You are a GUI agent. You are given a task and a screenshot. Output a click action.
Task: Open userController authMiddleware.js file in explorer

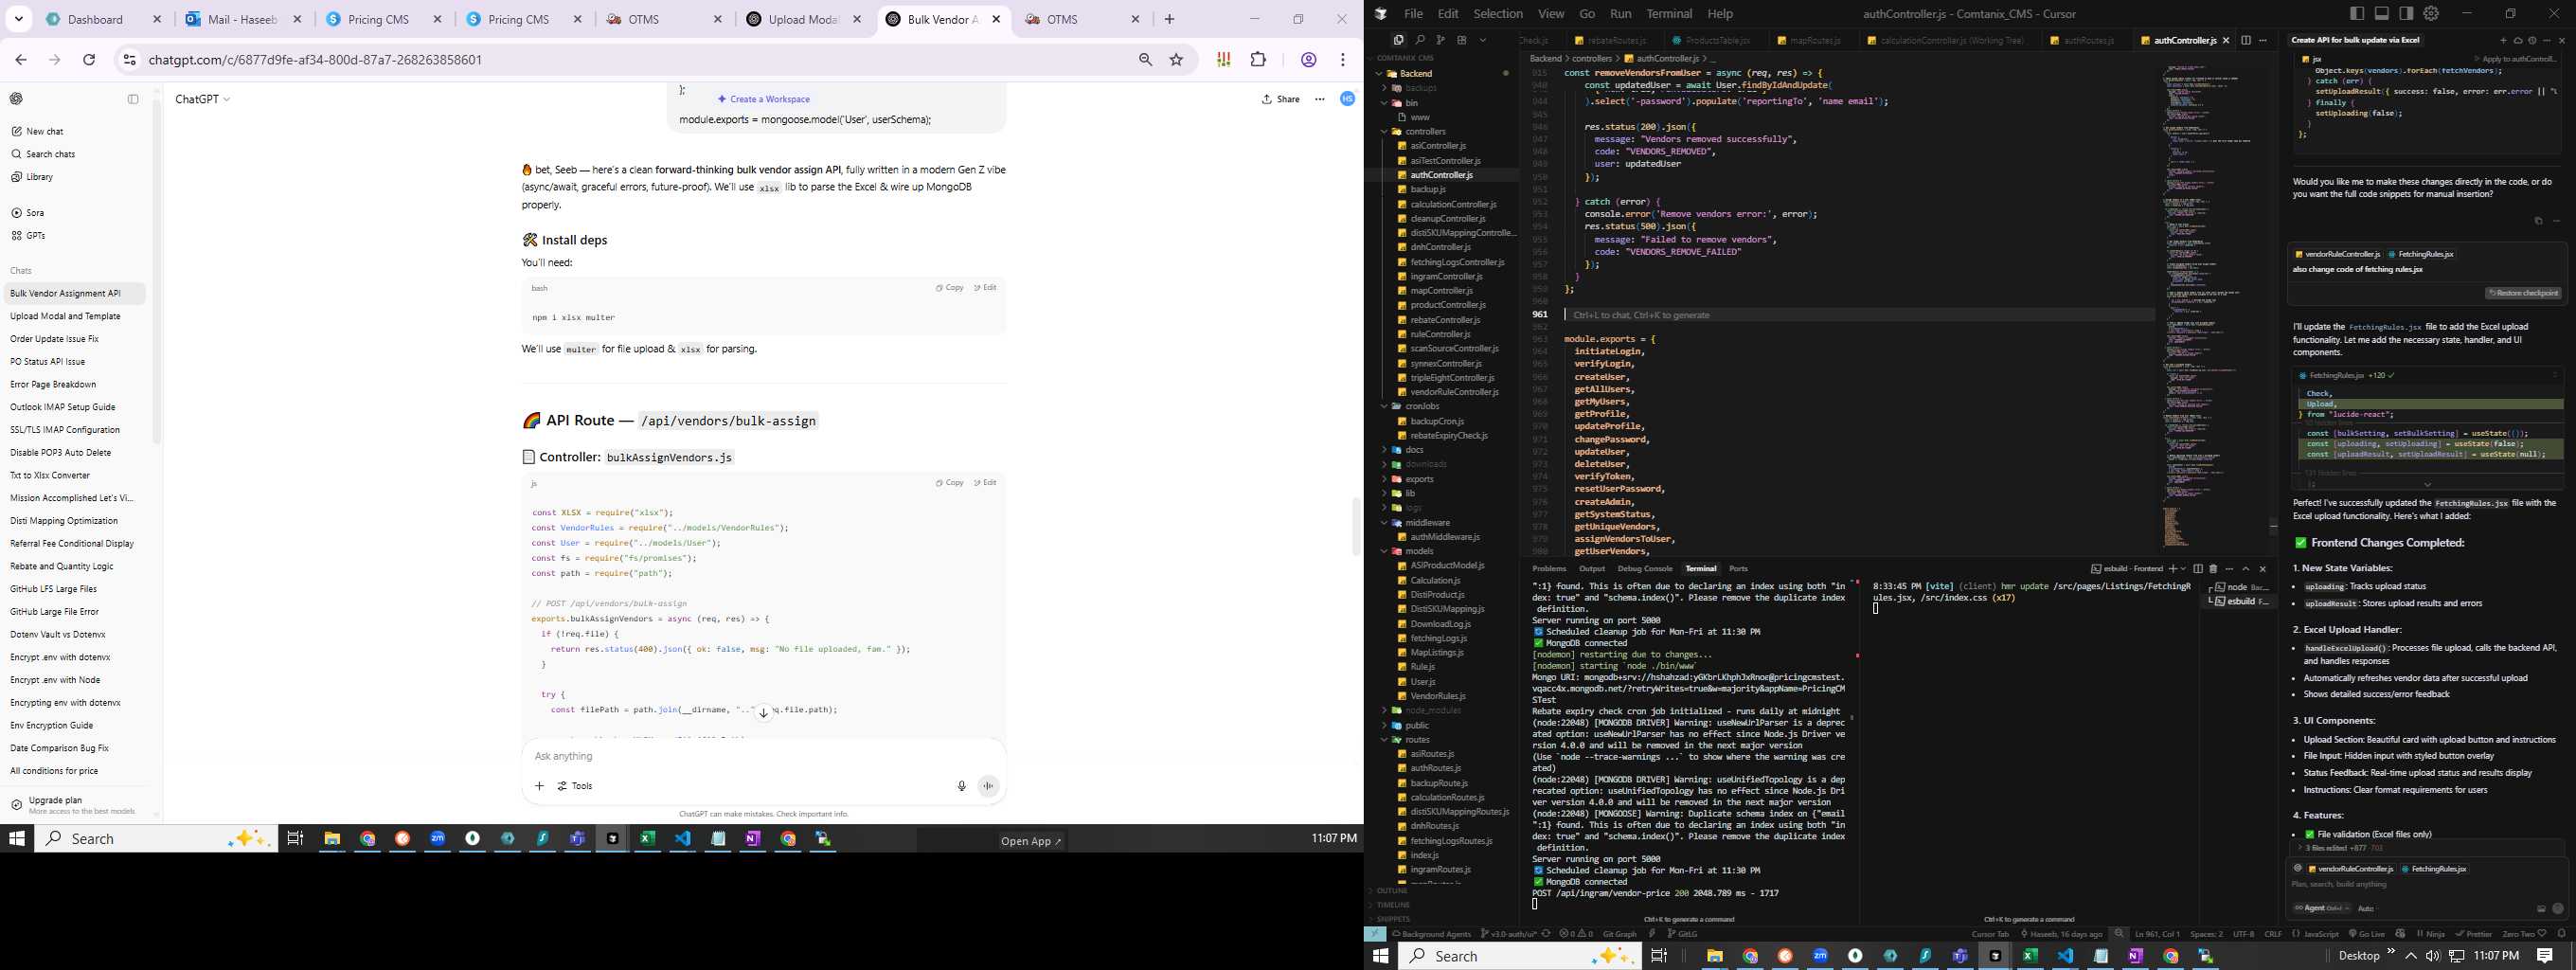[1444, 537]
